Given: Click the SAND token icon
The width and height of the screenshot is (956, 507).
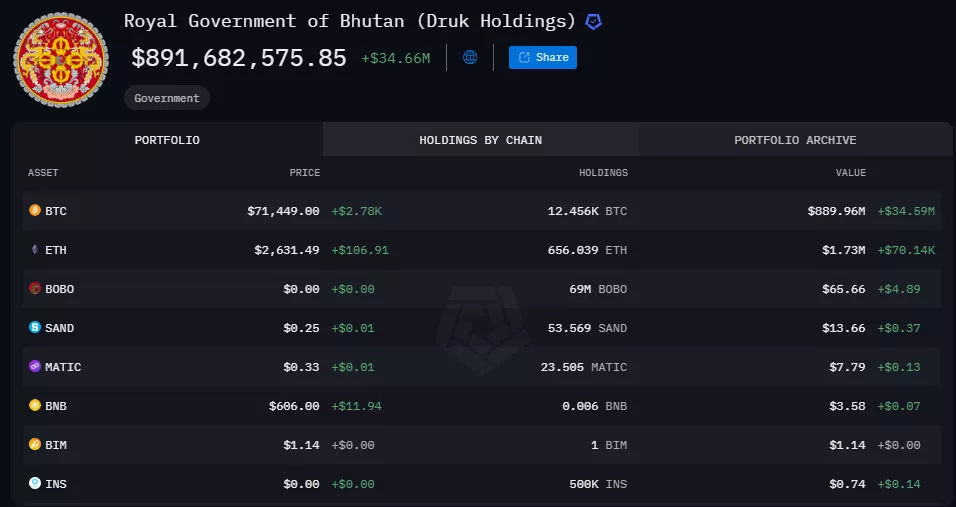Looking at the screenshot, I should click(35, 328).
